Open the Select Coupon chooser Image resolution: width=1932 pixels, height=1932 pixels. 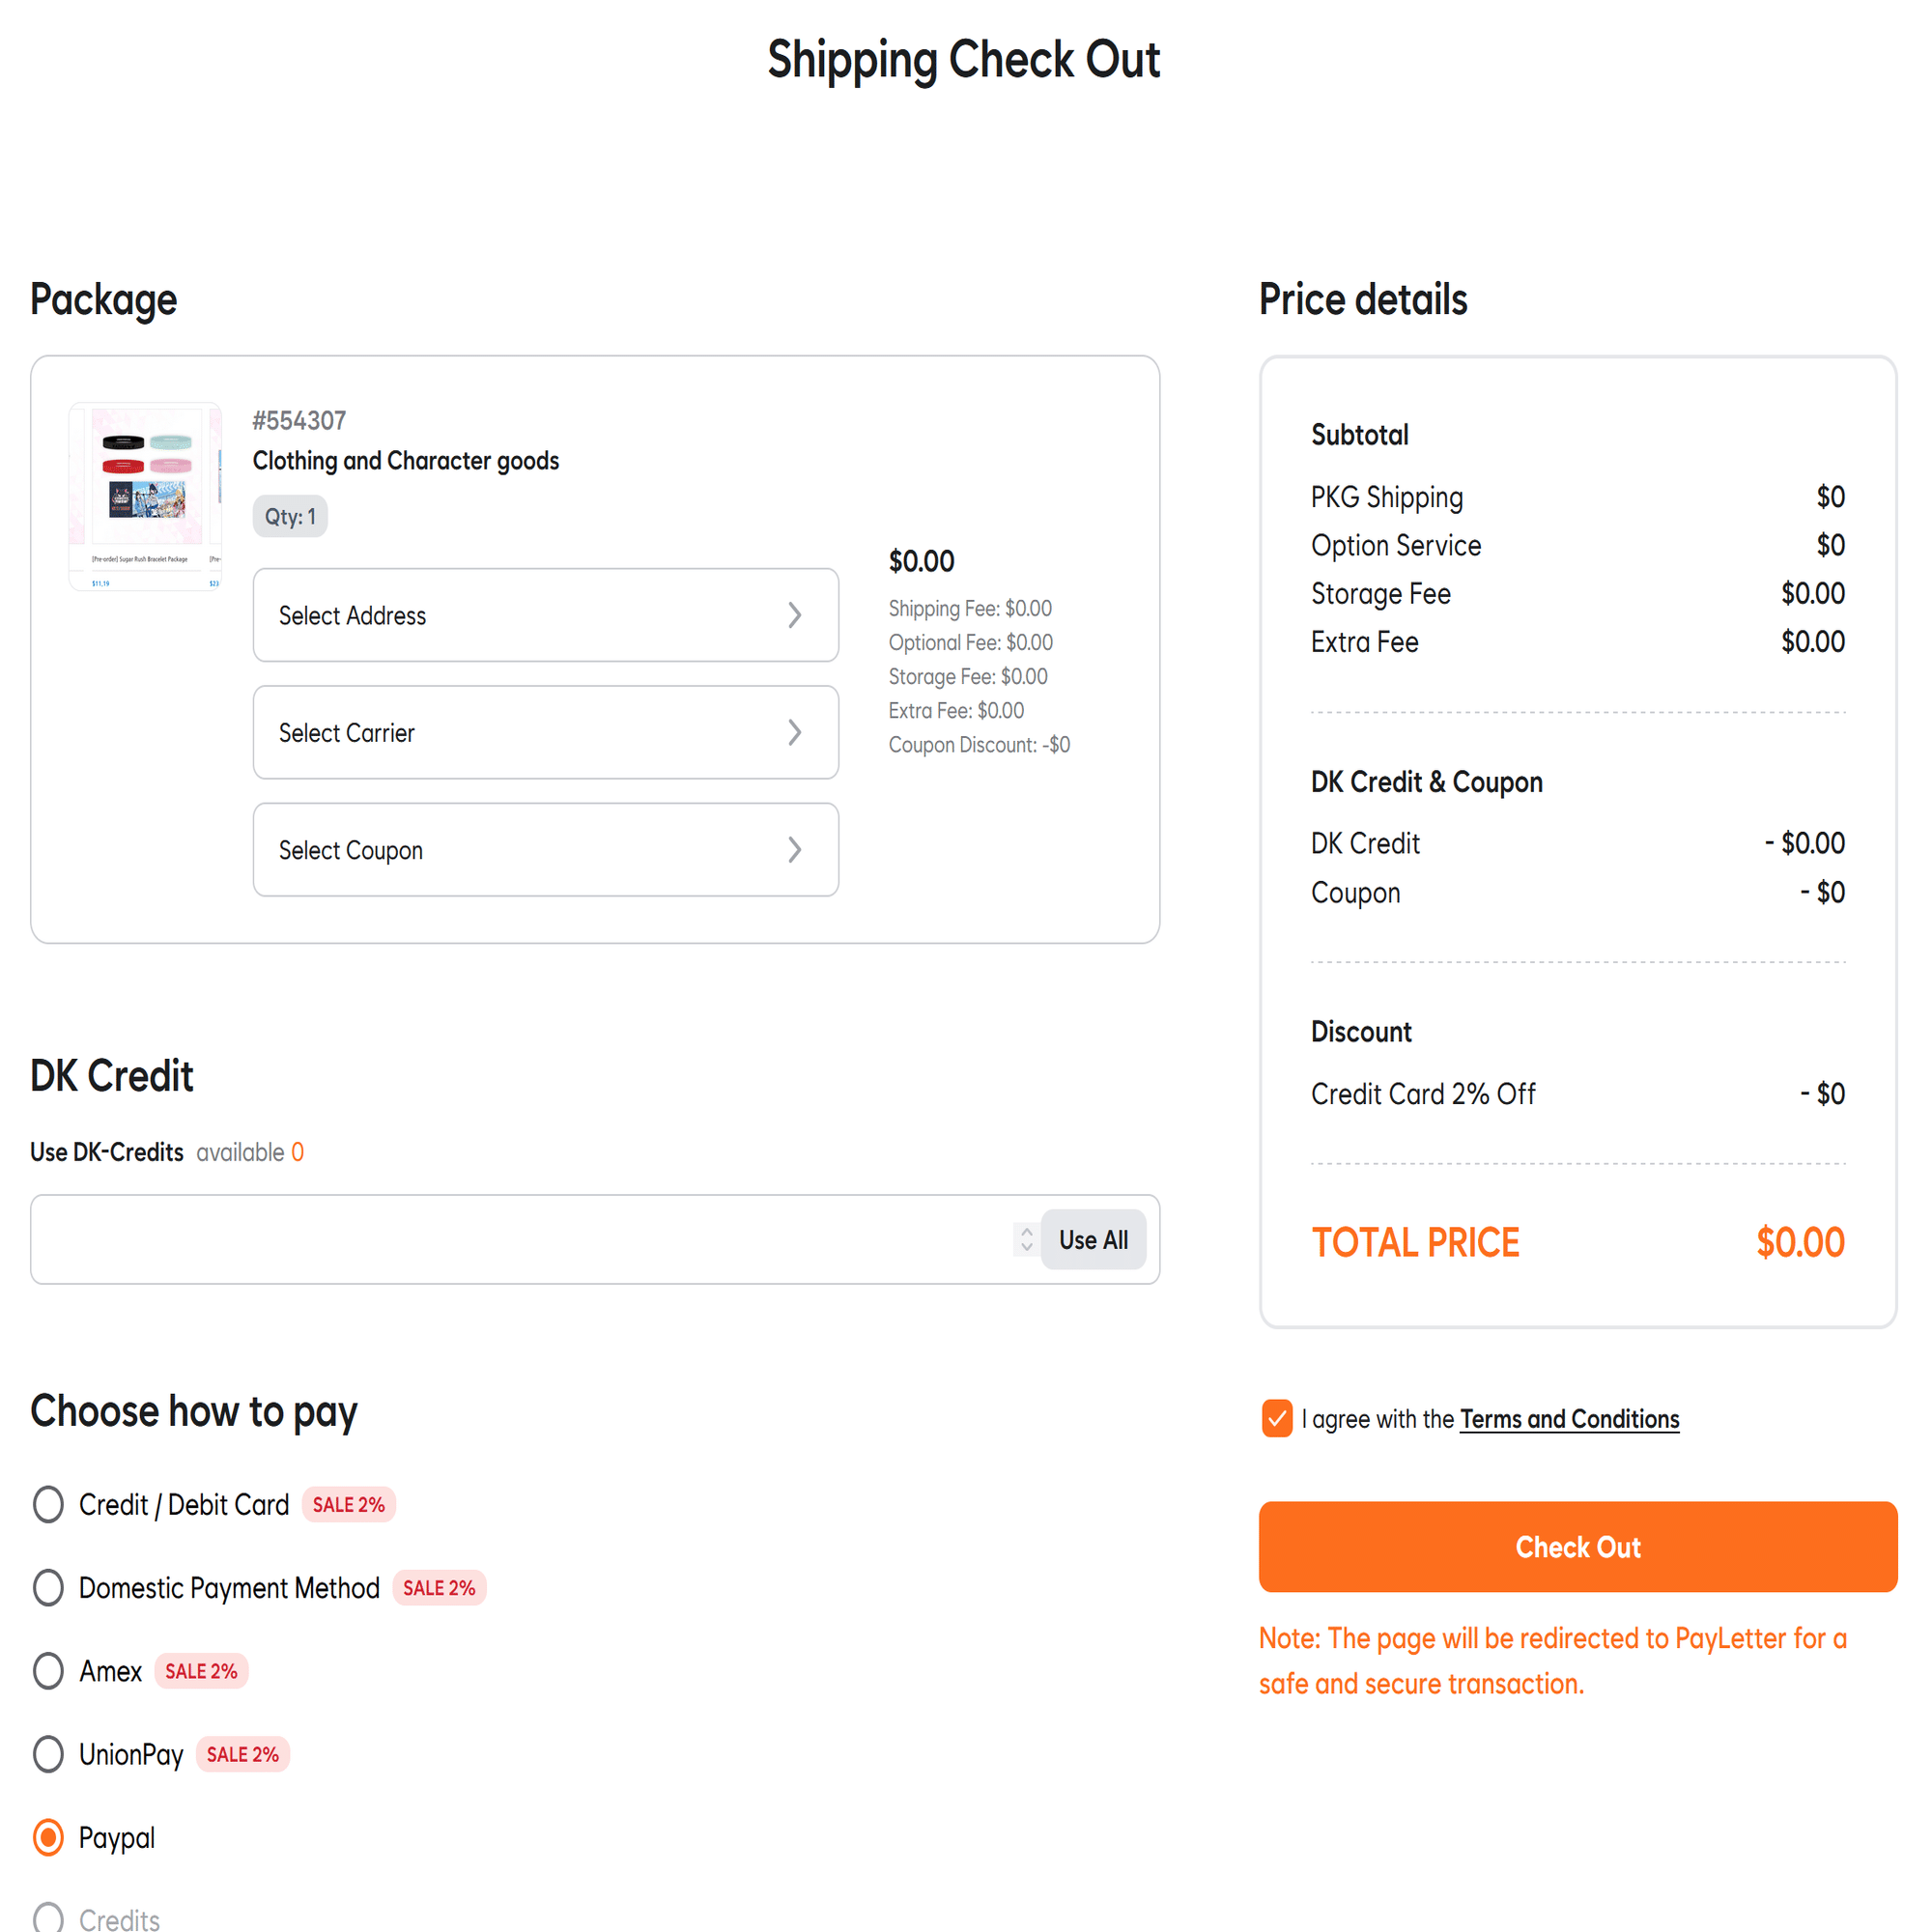(x=545, y=849)
